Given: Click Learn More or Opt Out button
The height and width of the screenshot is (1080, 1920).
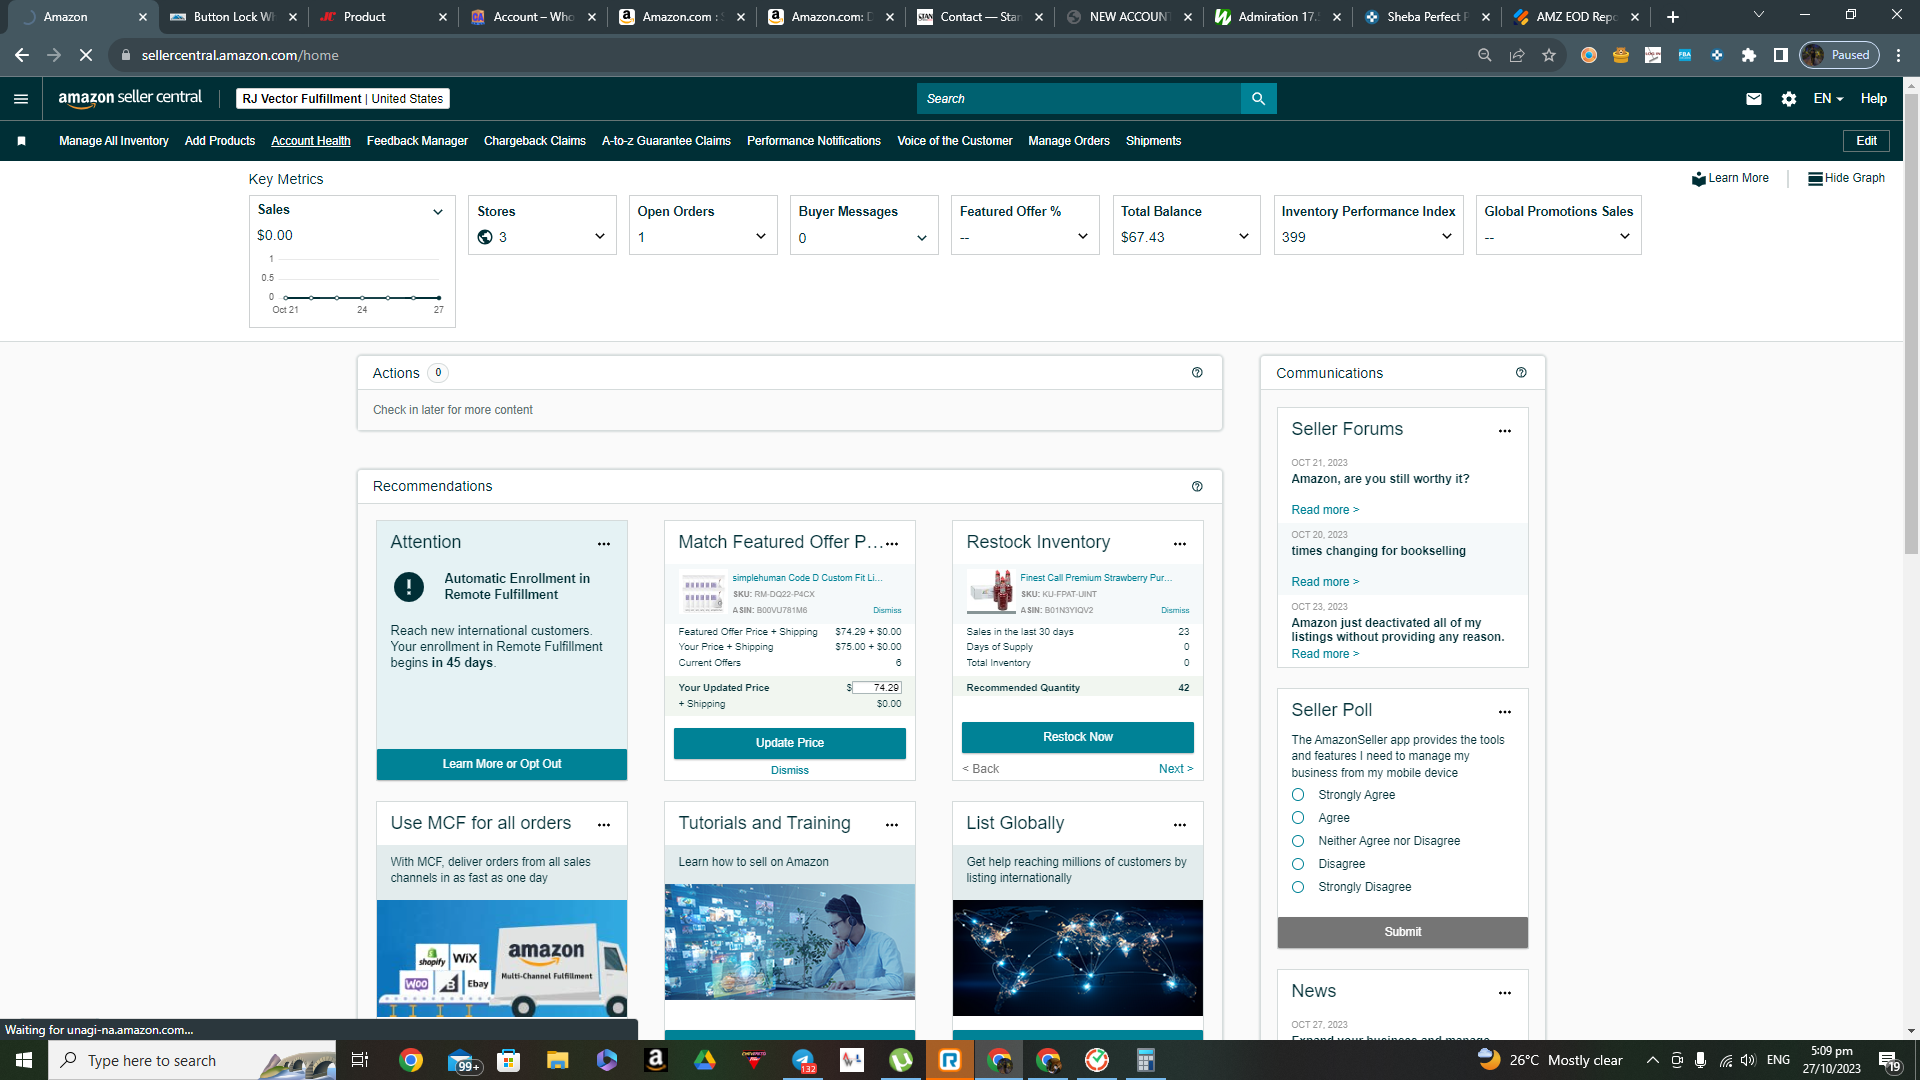Looking at the screenshot, I should (502, 764).
